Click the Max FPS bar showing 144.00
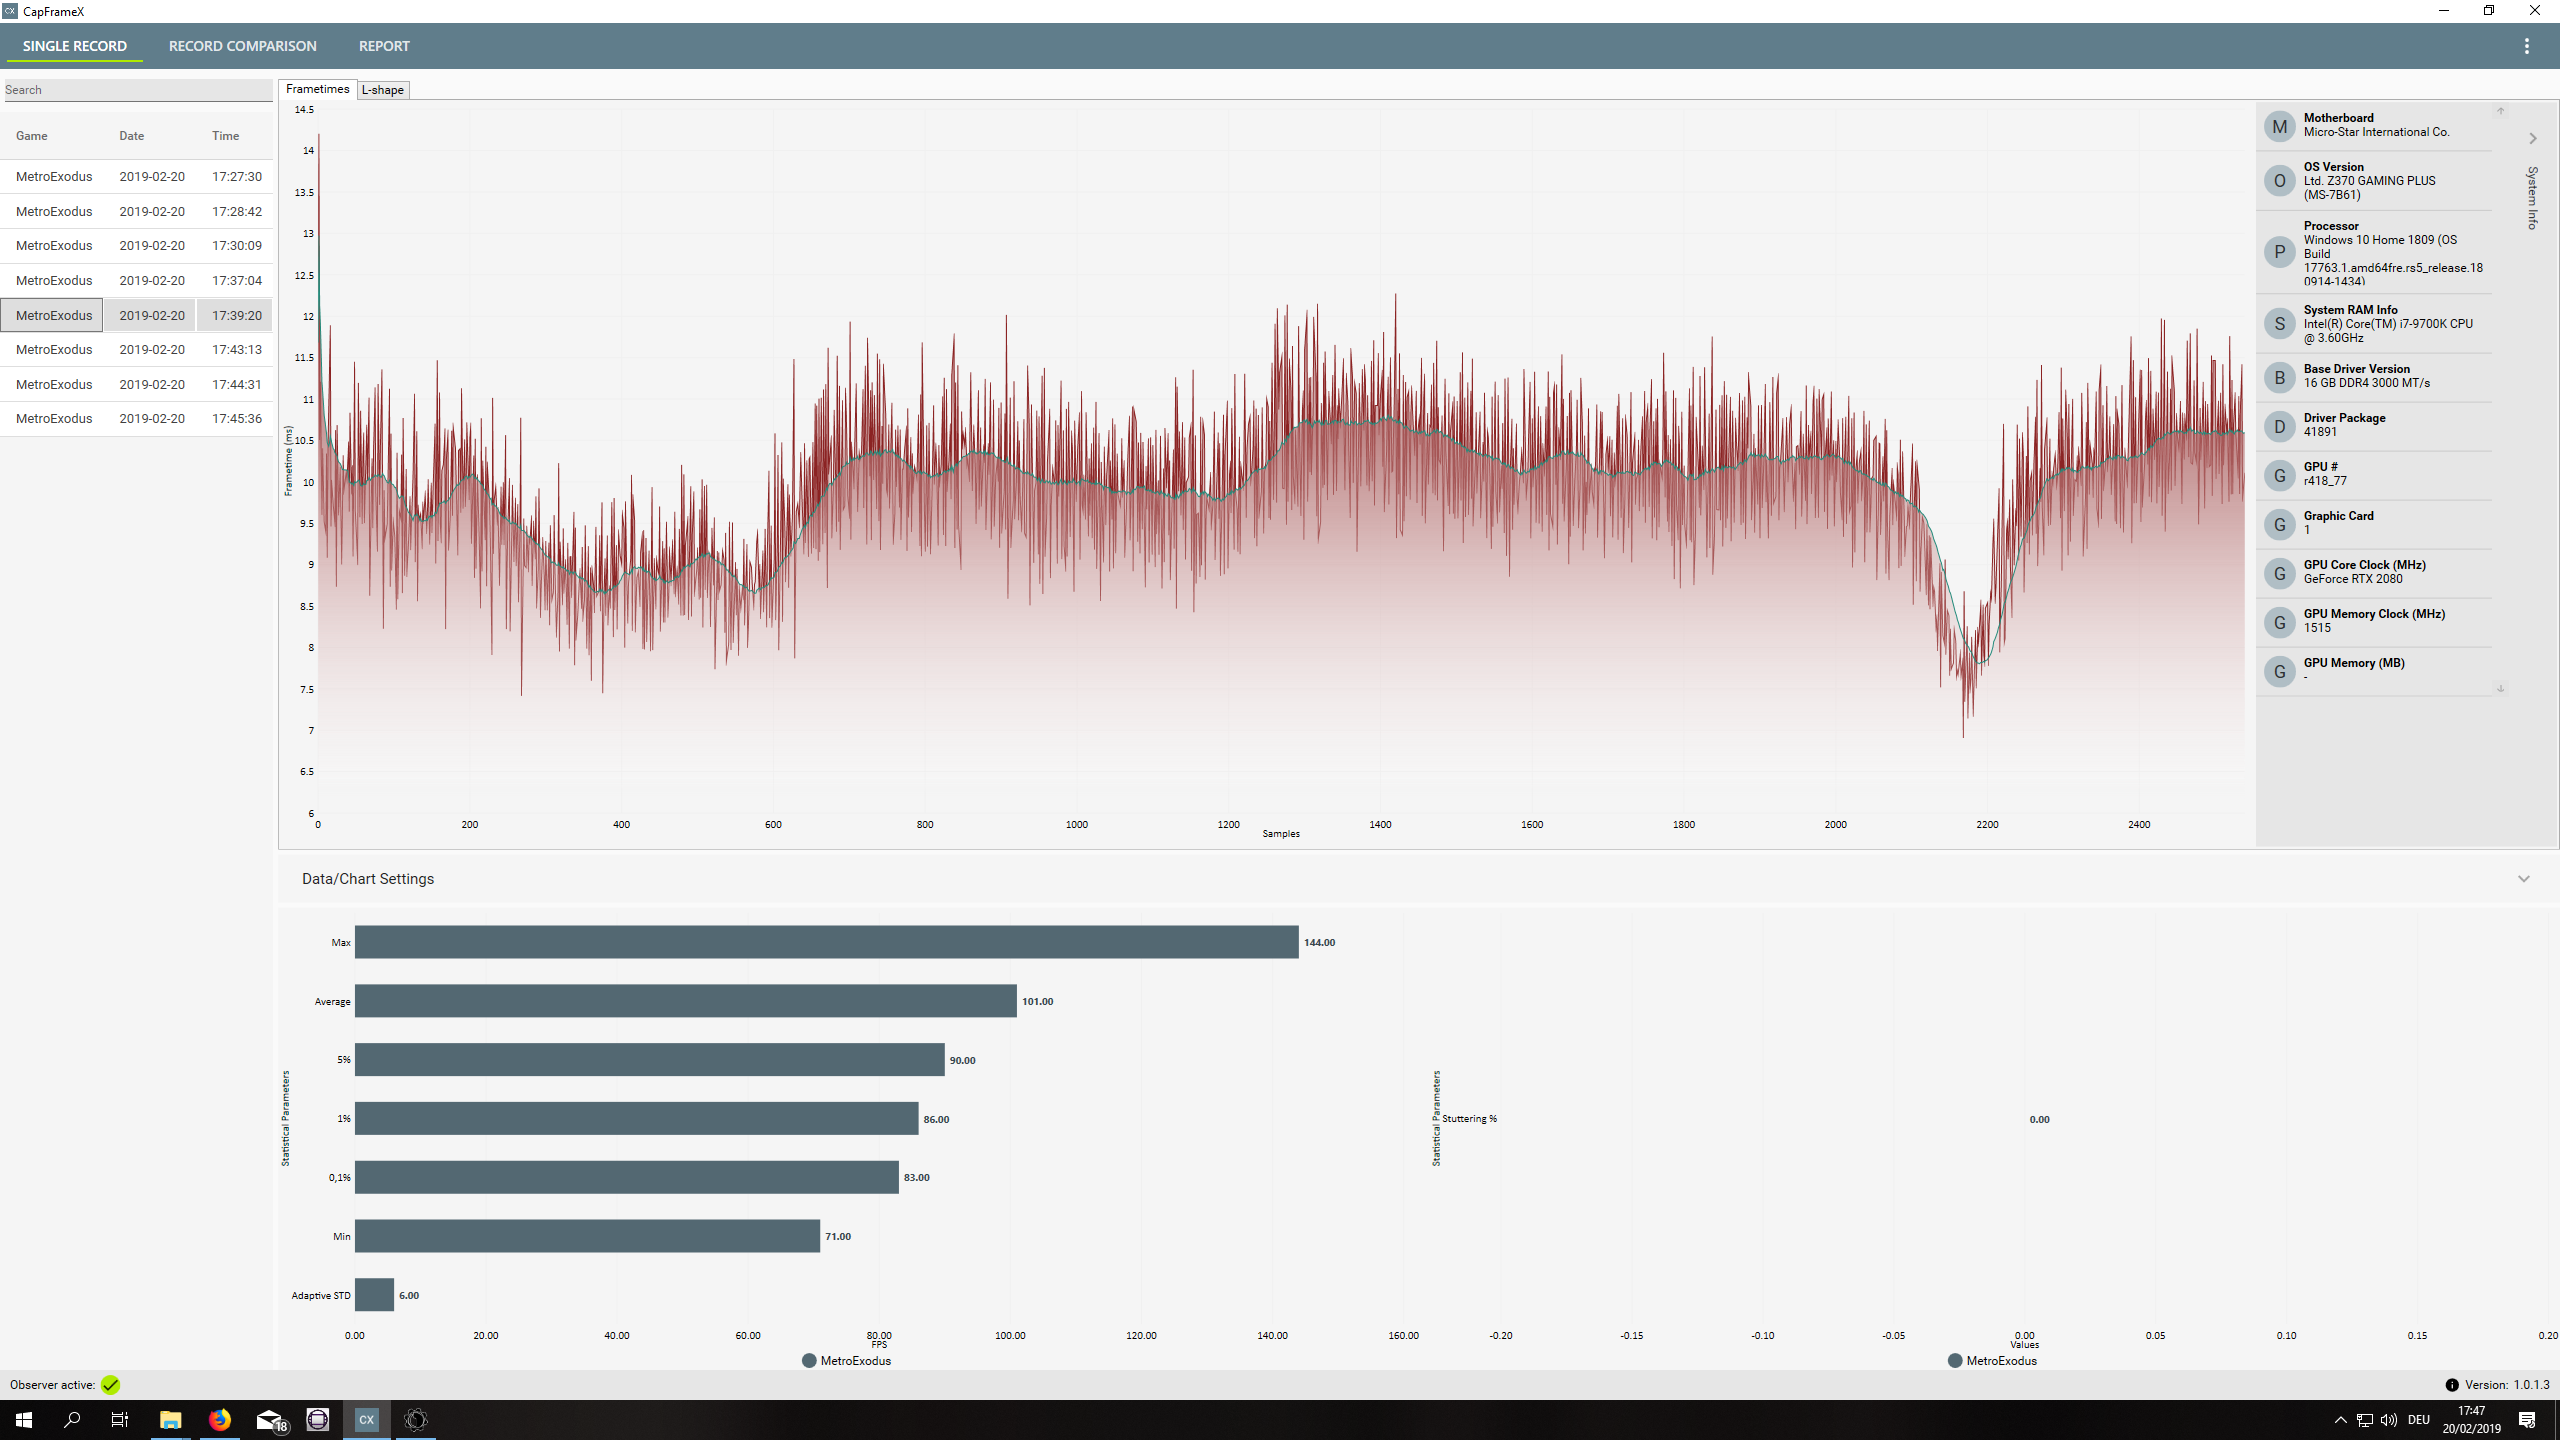The width and height of the screenshot is (2560, 1440). point(827,942)
